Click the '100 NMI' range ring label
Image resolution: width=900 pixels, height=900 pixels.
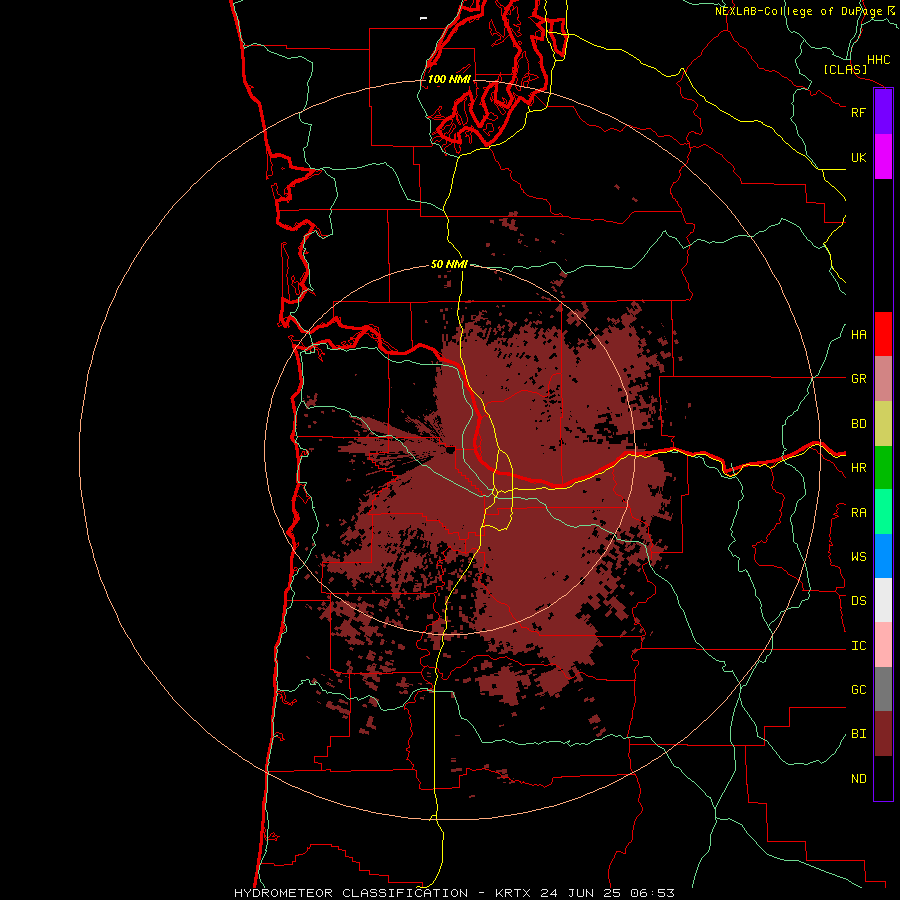[449, 79]
